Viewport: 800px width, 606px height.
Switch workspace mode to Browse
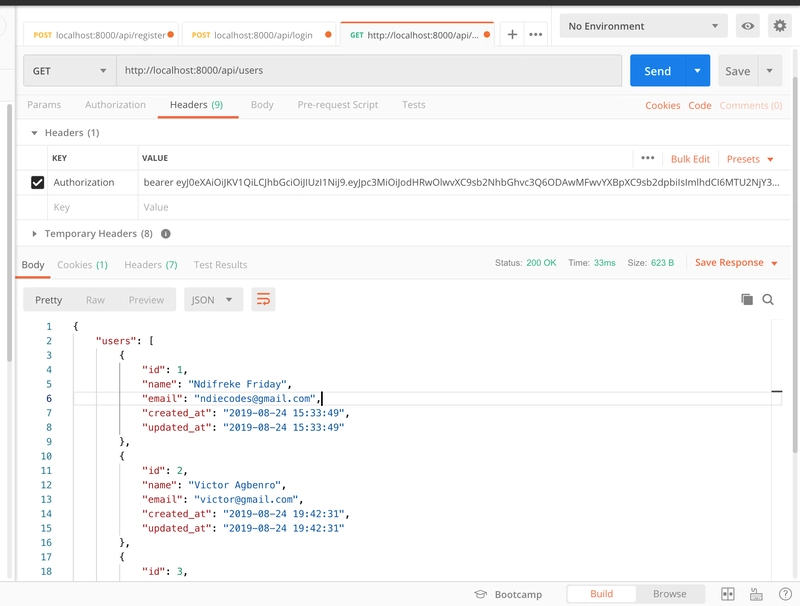pos(669,594)
